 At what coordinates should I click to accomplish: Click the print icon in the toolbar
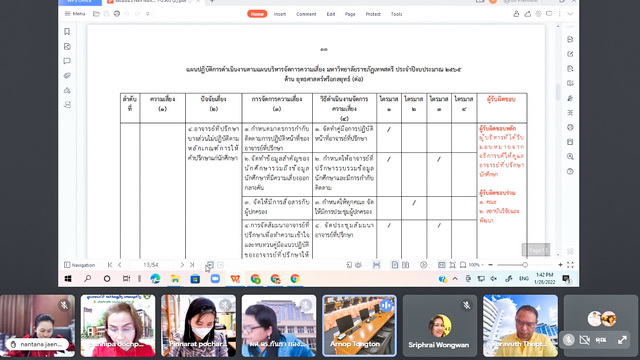(x=117, y=14)
